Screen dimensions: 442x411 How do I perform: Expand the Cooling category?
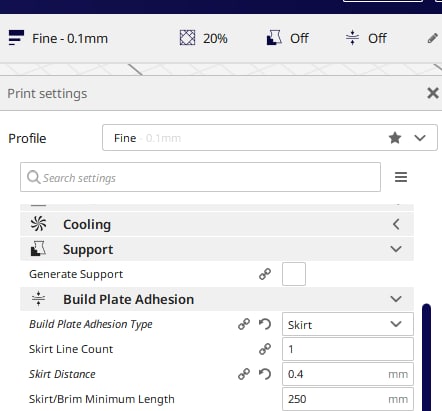tap(396, 224)
